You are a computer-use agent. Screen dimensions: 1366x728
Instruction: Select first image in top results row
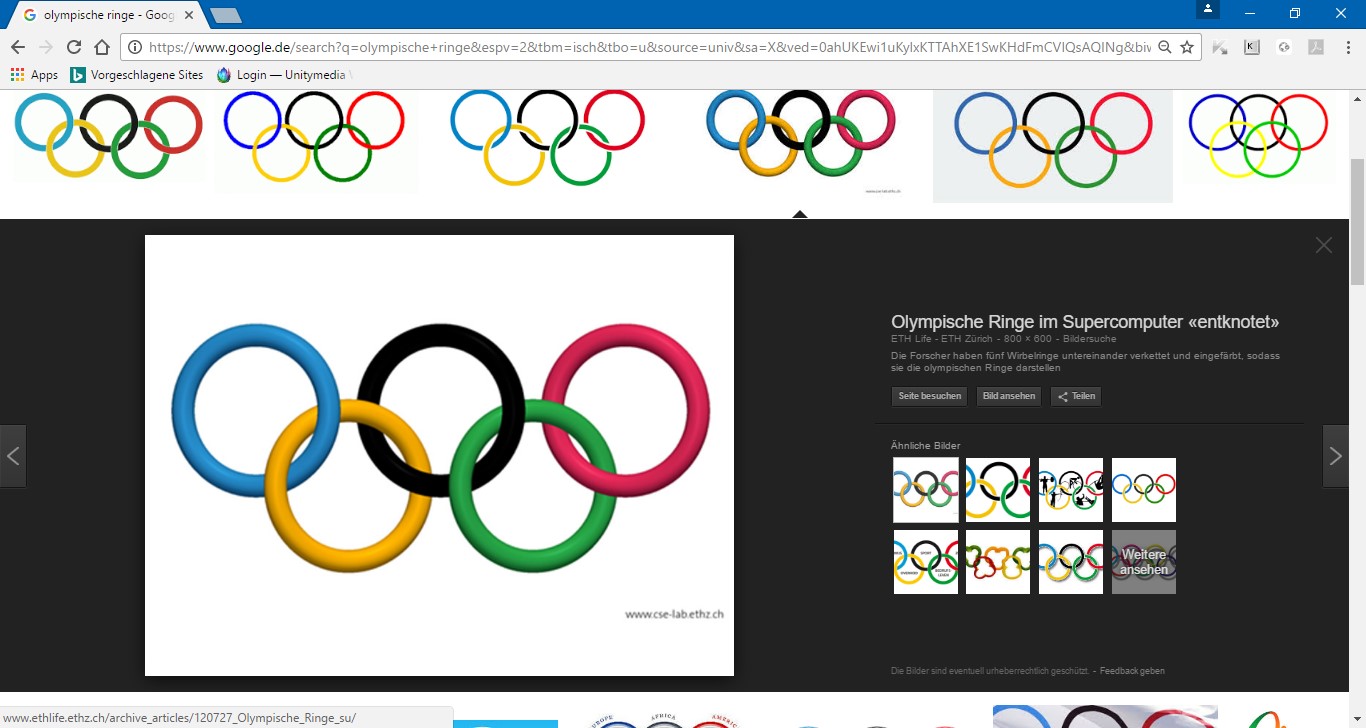108,136
